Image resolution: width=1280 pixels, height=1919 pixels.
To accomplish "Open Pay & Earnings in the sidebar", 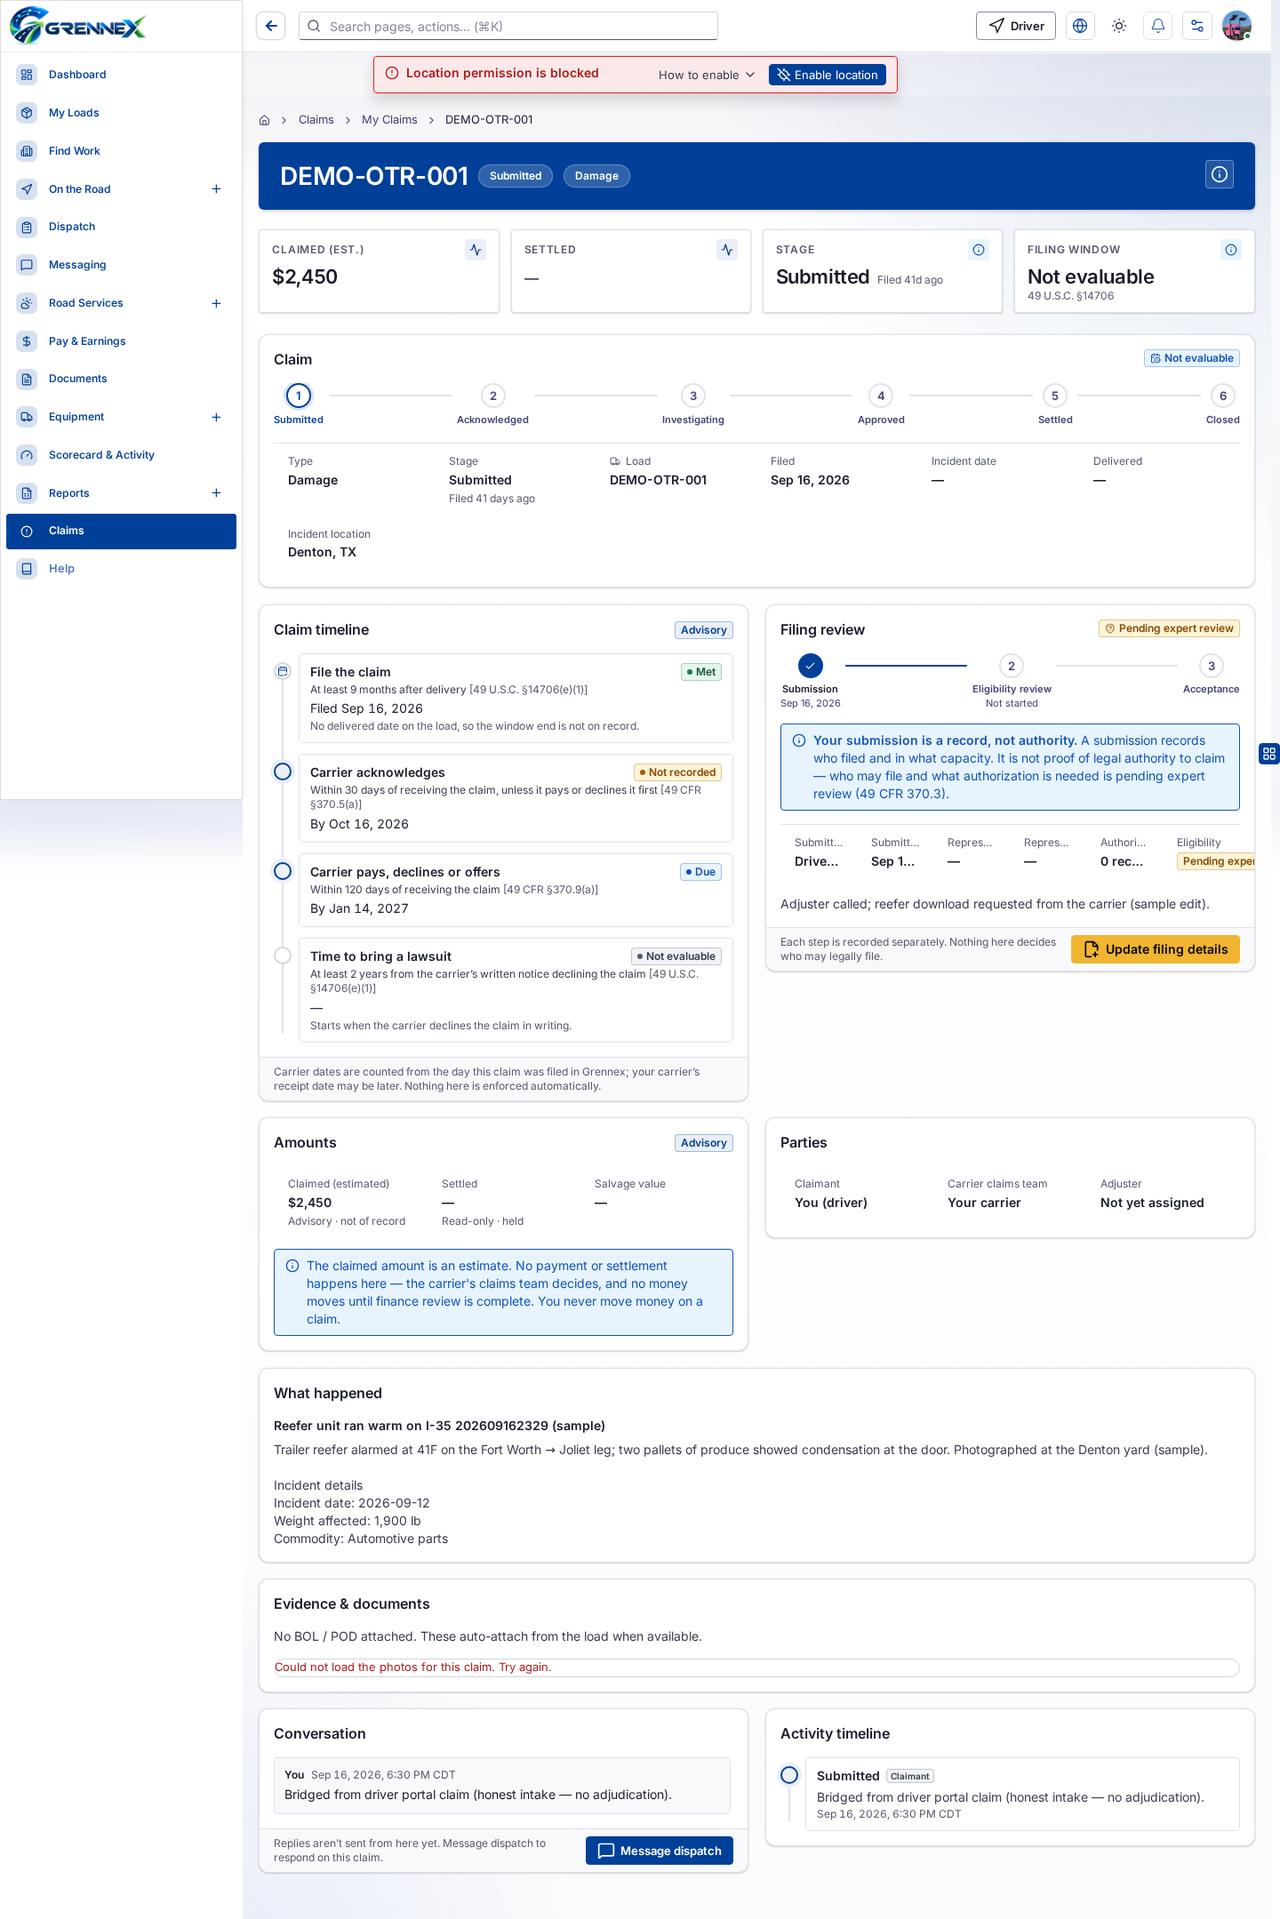I will 121,341.
